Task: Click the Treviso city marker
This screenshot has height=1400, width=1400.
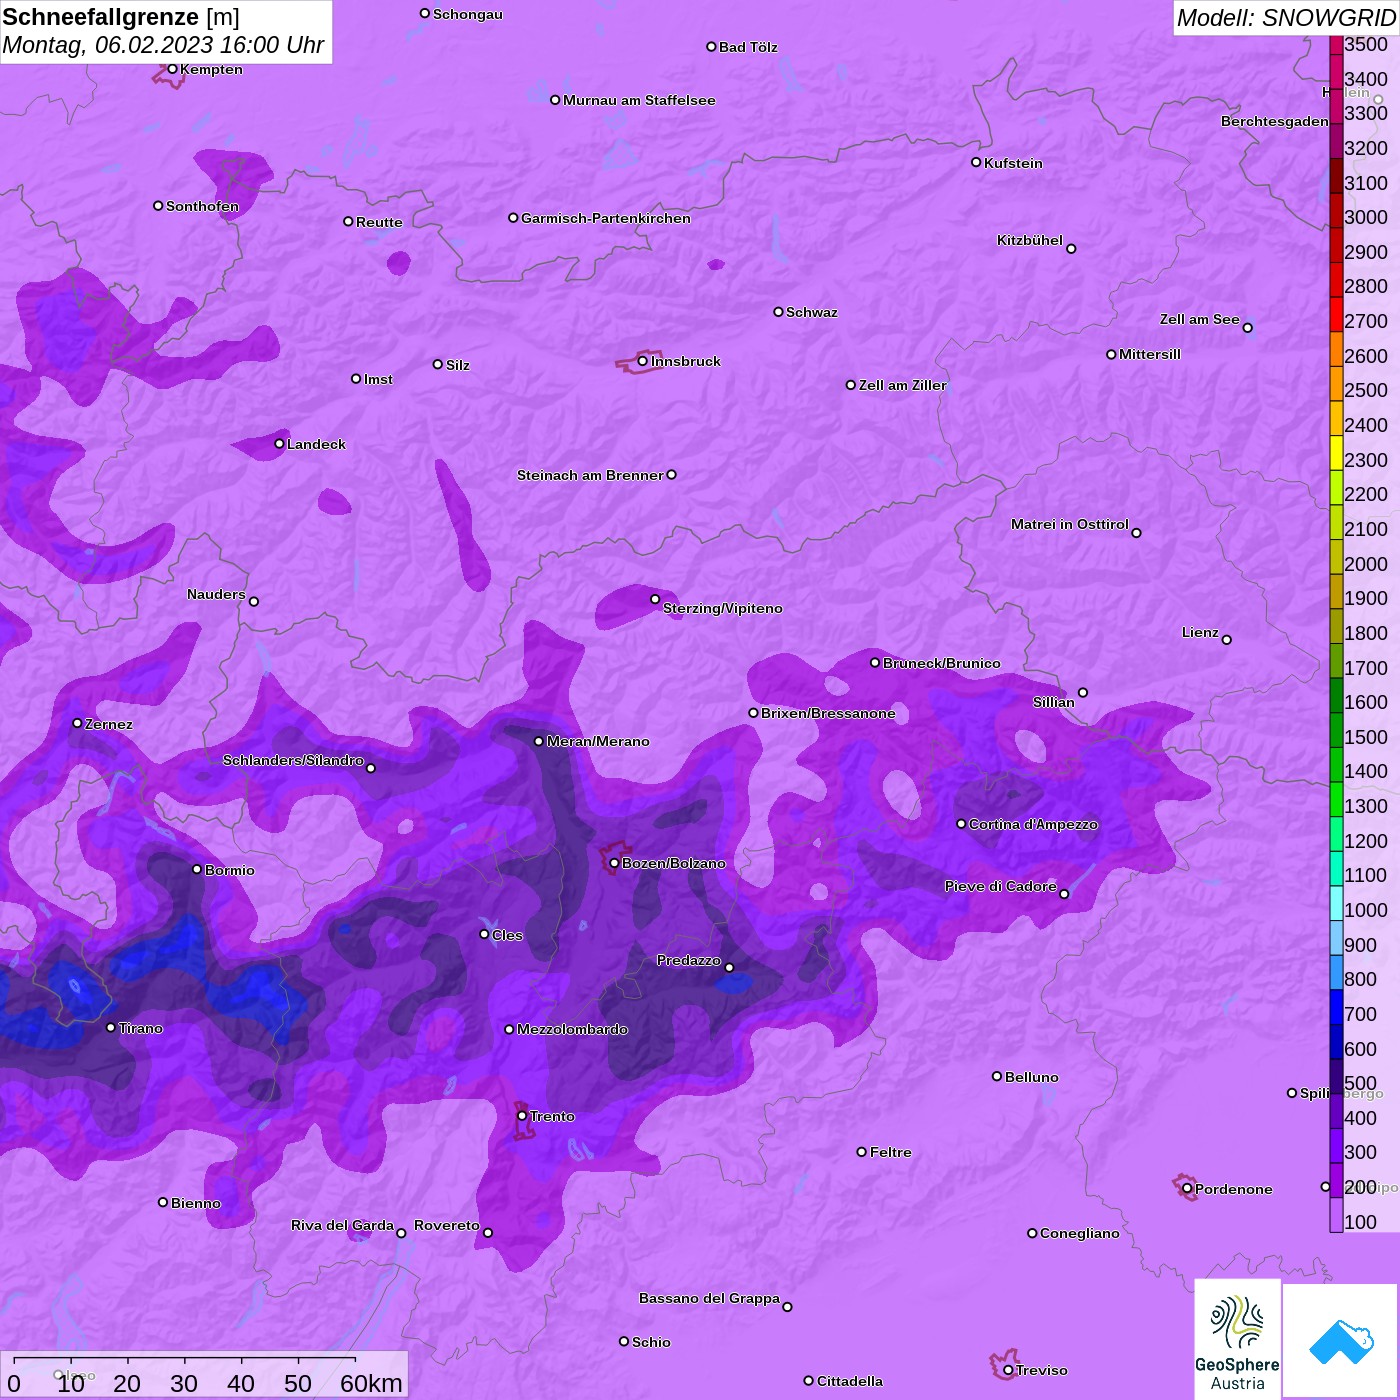Action: click(x=1008, y=1370)
